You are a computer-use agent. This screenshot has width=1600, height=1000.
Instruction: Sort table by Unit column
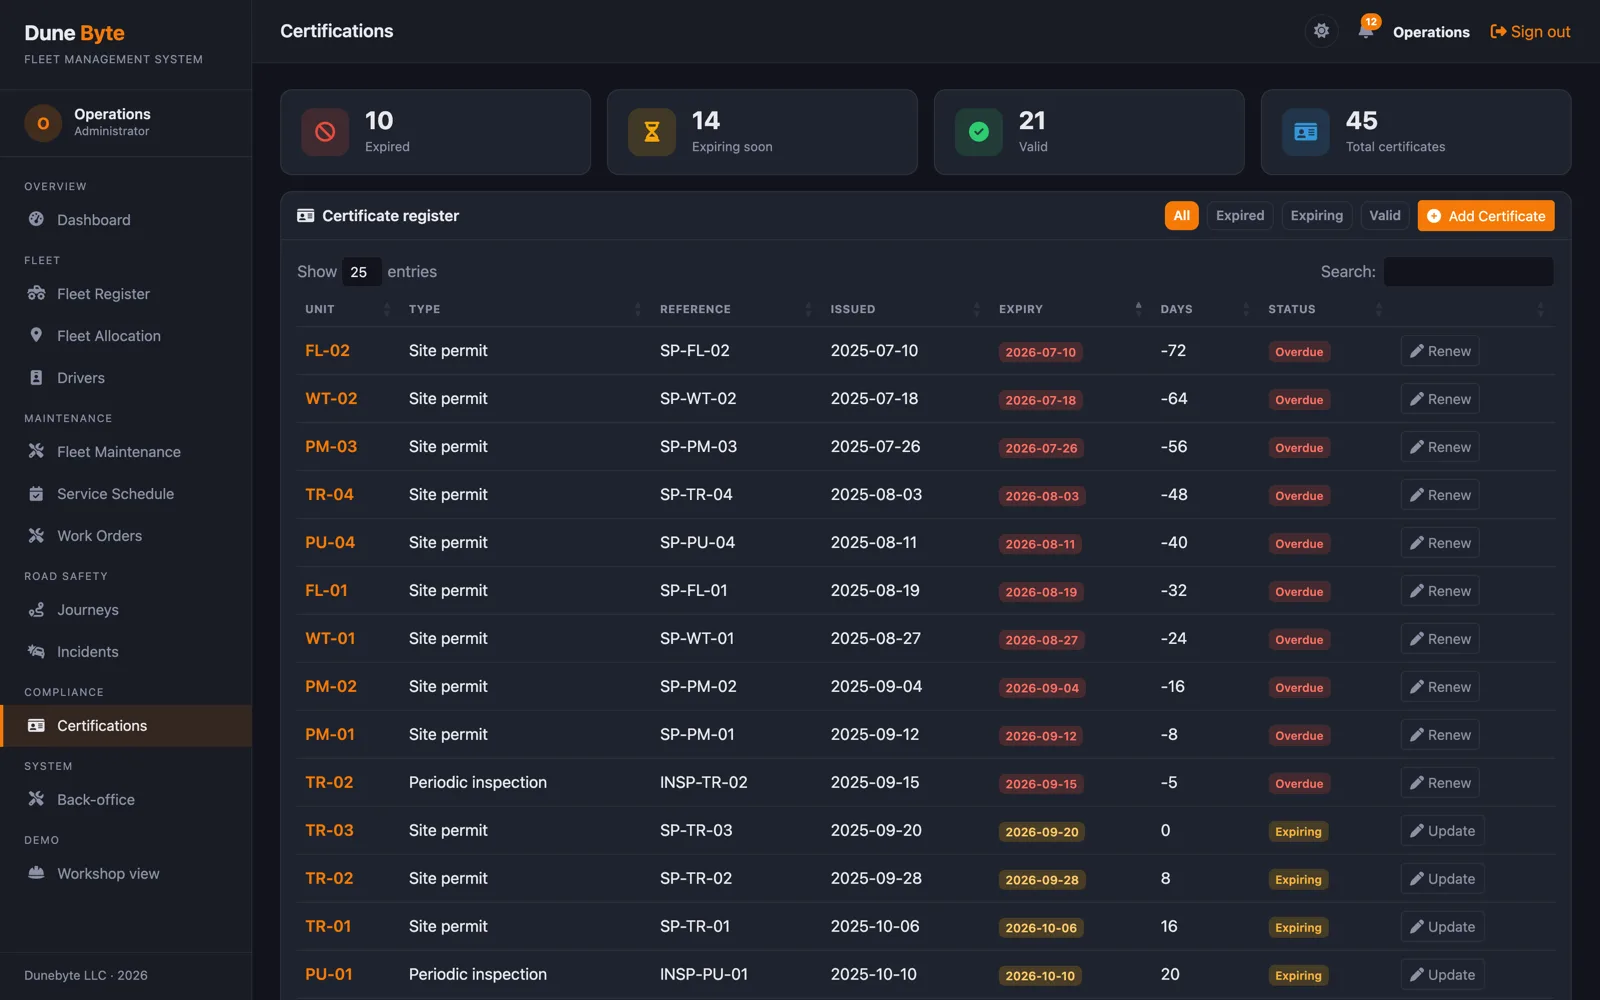(348, 309)
